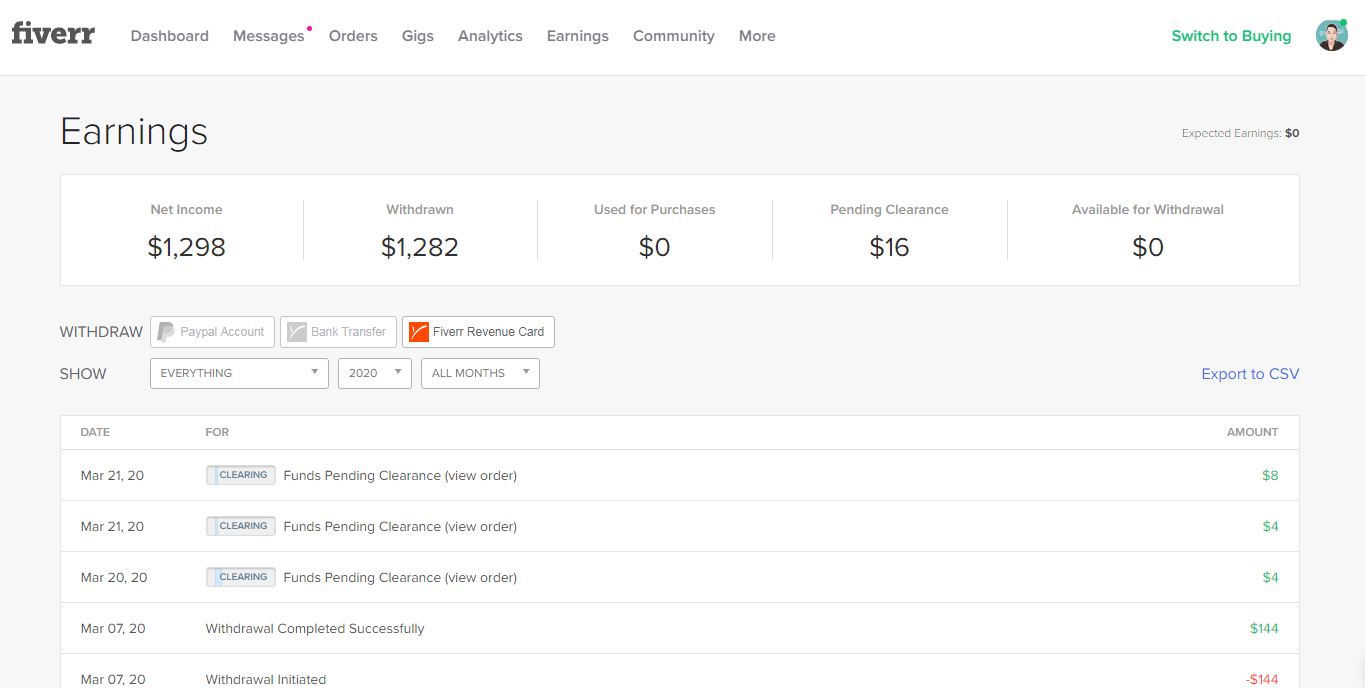Click Switch to Buying
This screenshot has width=1365, height=688.
1231,36
